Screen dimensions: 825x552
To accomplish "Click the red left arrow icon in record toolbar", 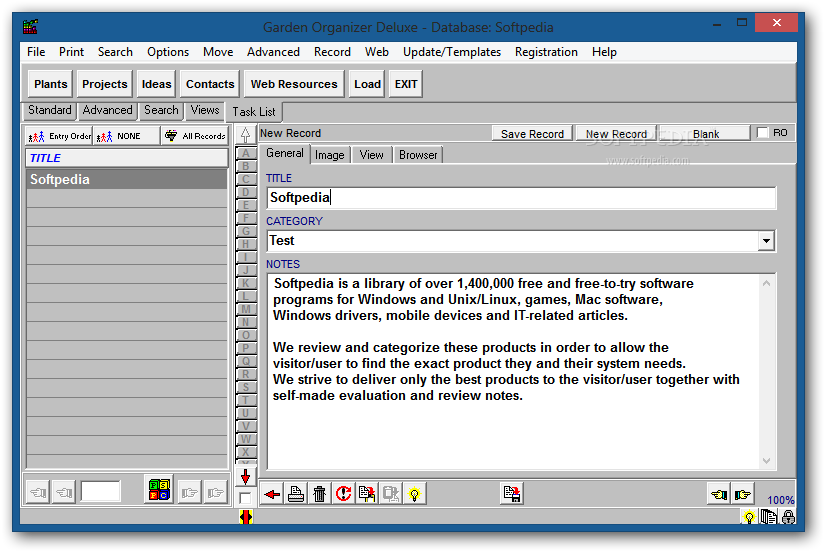I will [272, 494].
